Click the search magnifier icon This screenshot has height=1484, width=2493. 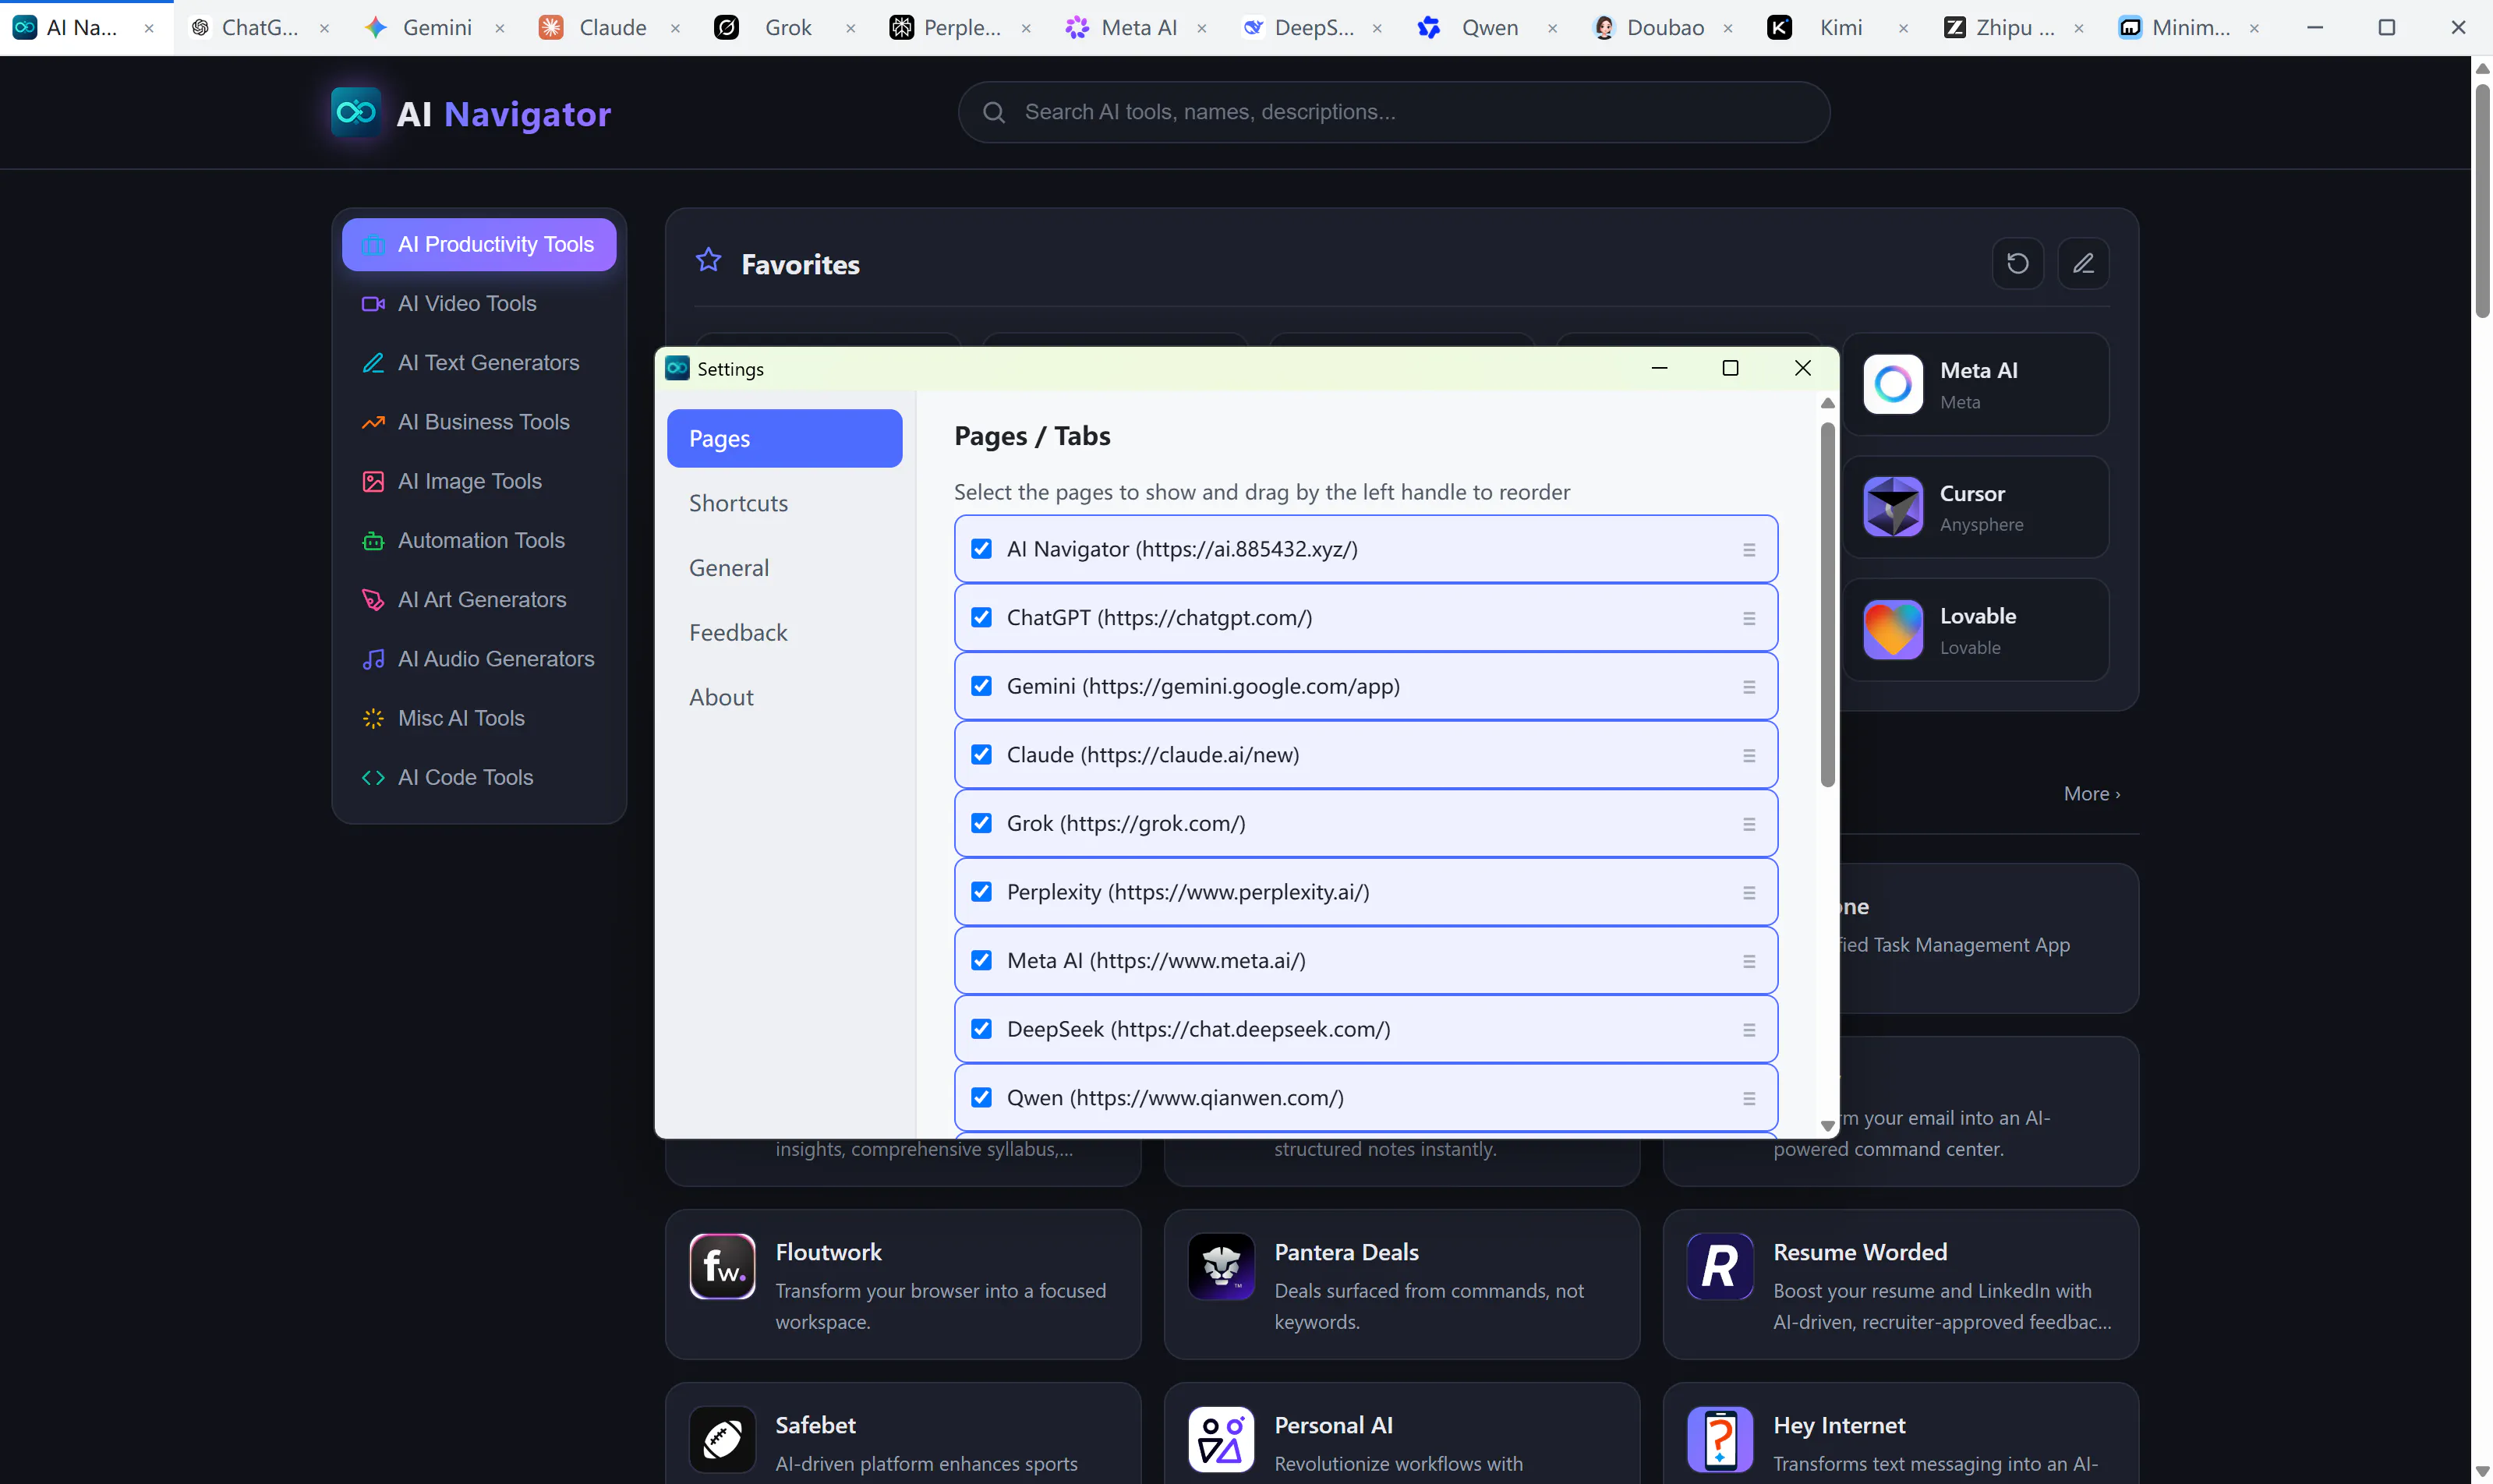pyautogui.click(x=993, y=112)
